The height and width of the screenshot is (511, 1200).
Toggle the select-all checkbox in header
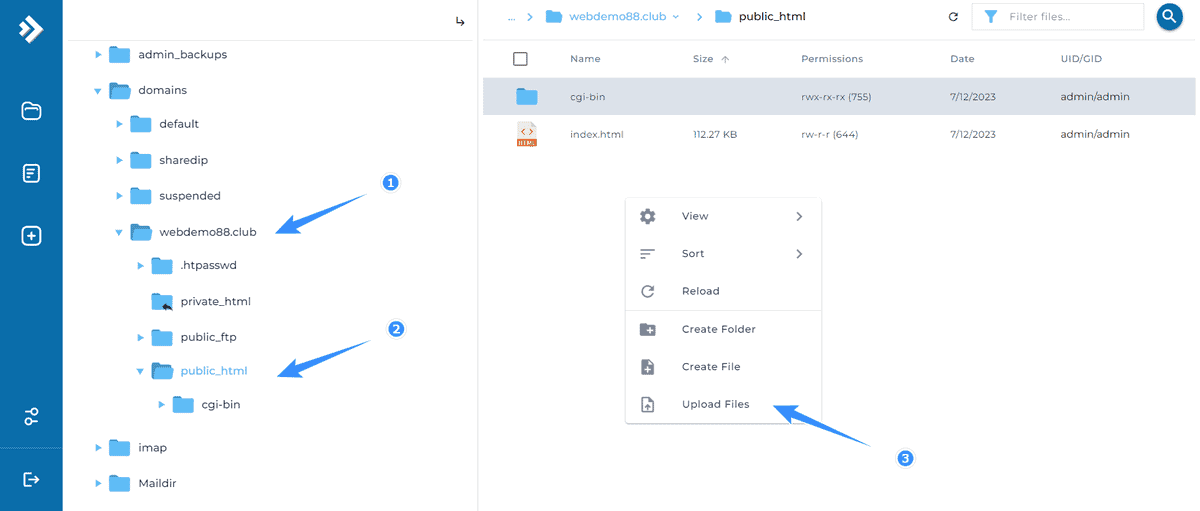520,59
